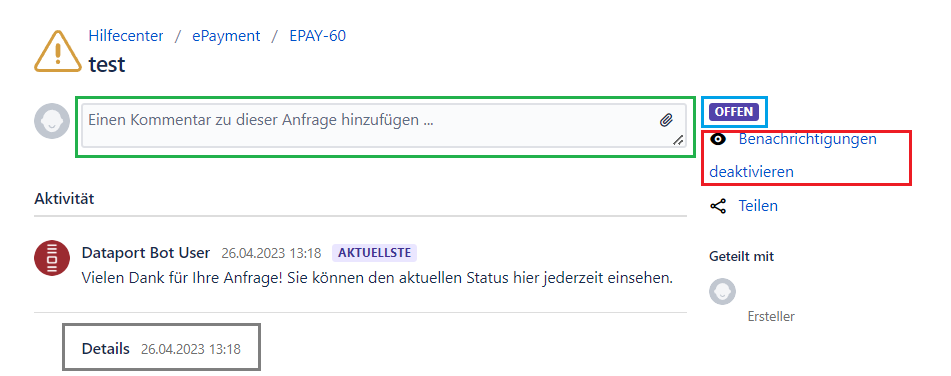
Task: Click the OFFEN status badge
Action: [x=734, y=112]
